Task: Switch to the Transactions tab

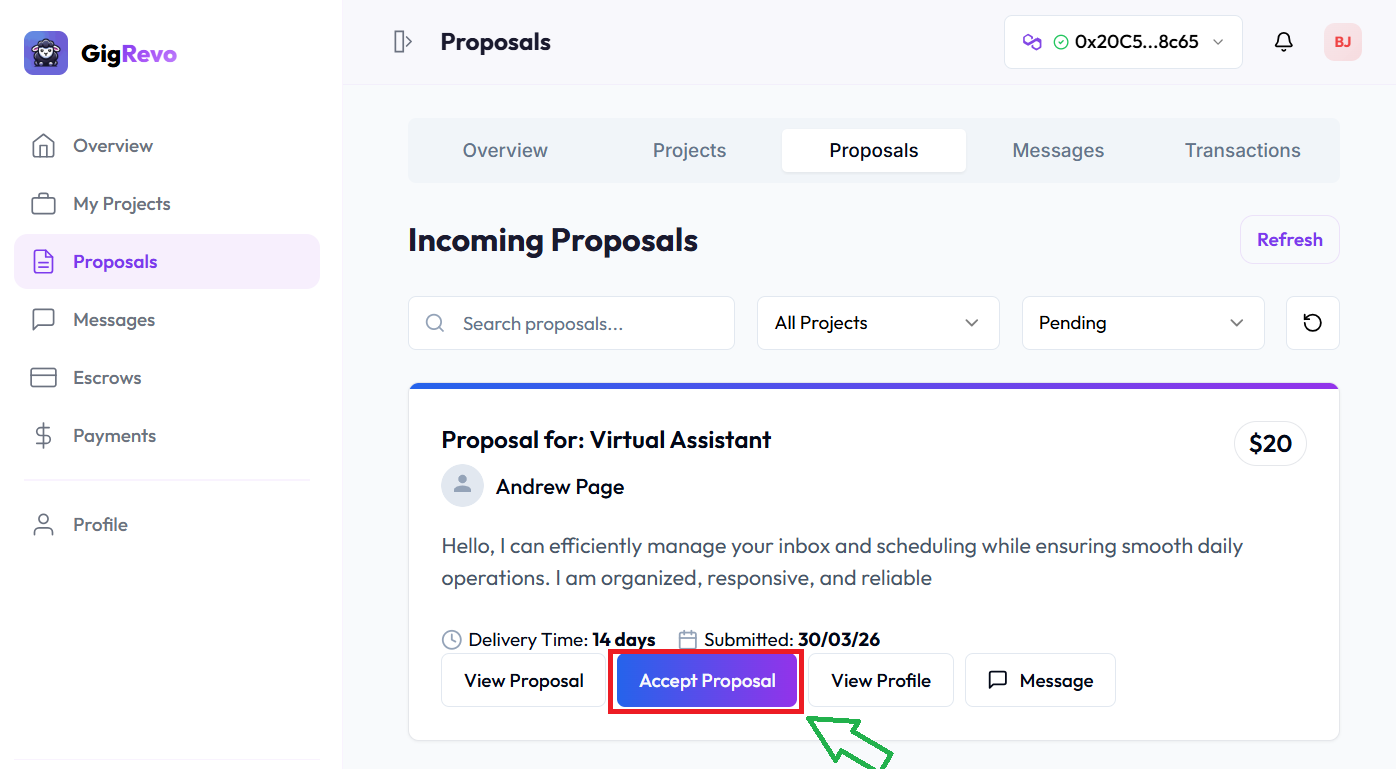Action: tap(1242, 150)
